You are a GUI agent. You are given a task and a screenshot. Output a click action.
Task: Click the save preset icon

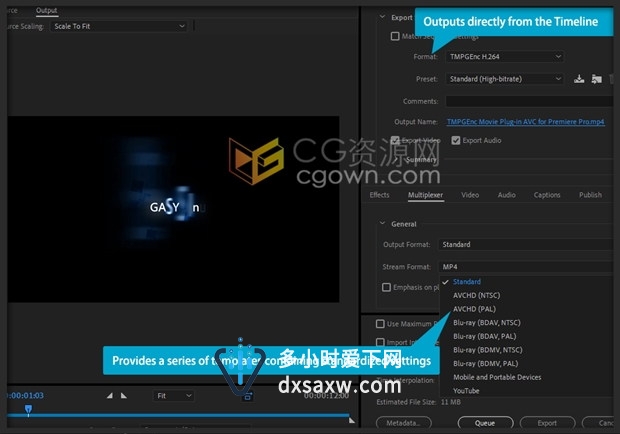point(579,79)
